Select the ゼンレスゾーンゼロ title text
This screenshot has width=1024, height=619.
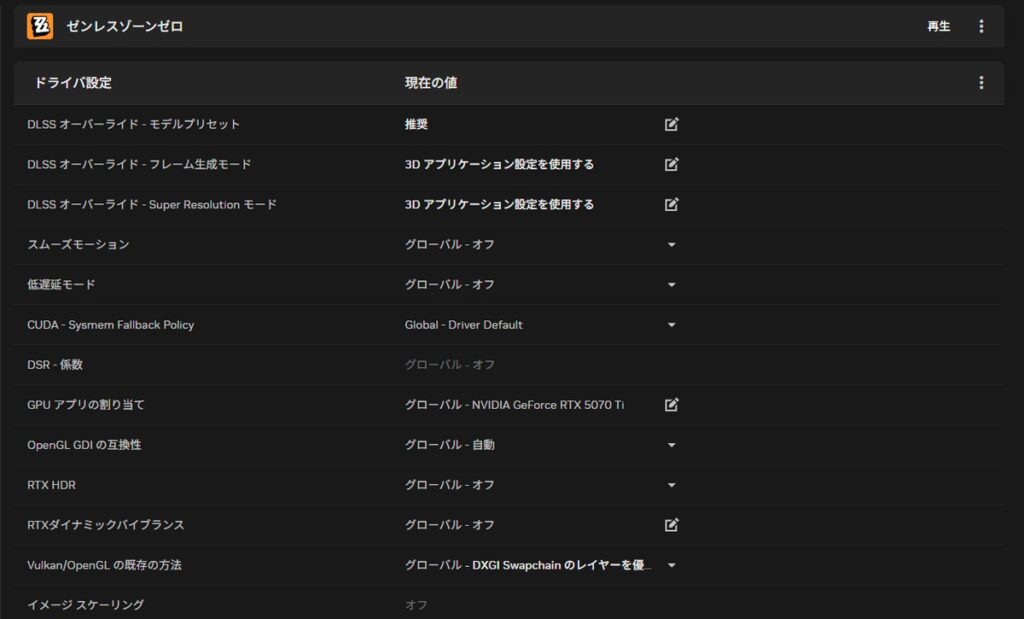[125, 26]
